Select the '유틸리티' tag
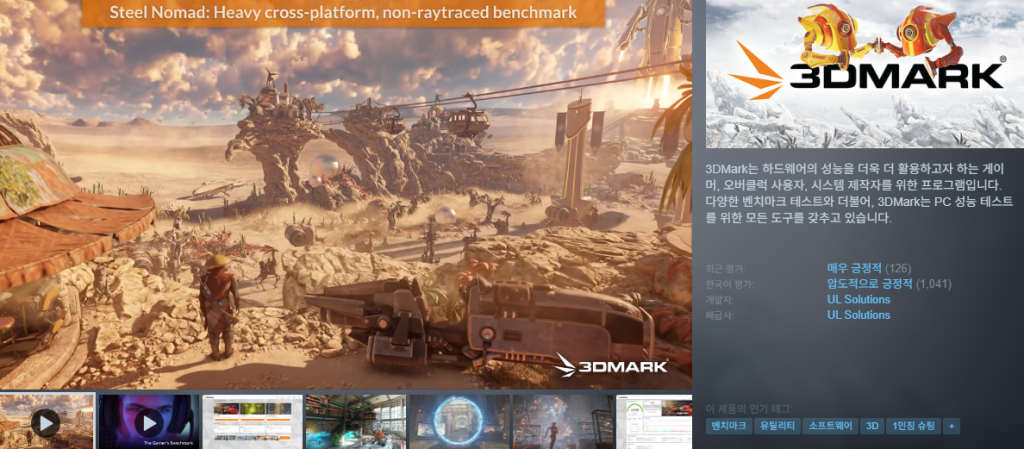The width and height of the screenshot is (1024, 449). click(778, 426)
